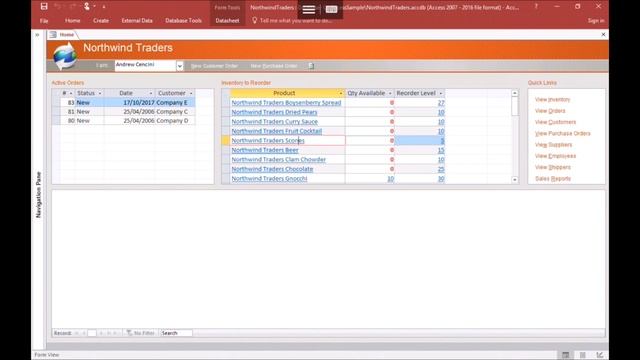Open the 'I am' employee dropdown arrow

coord(180,66)
